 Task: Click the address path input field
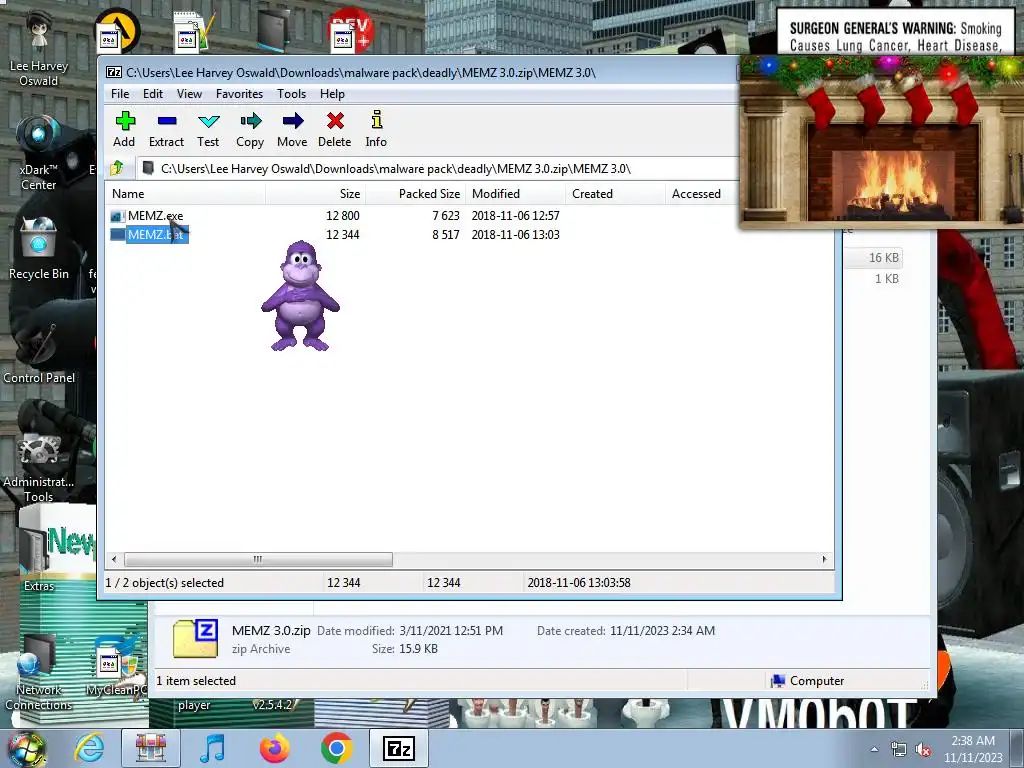438,168
